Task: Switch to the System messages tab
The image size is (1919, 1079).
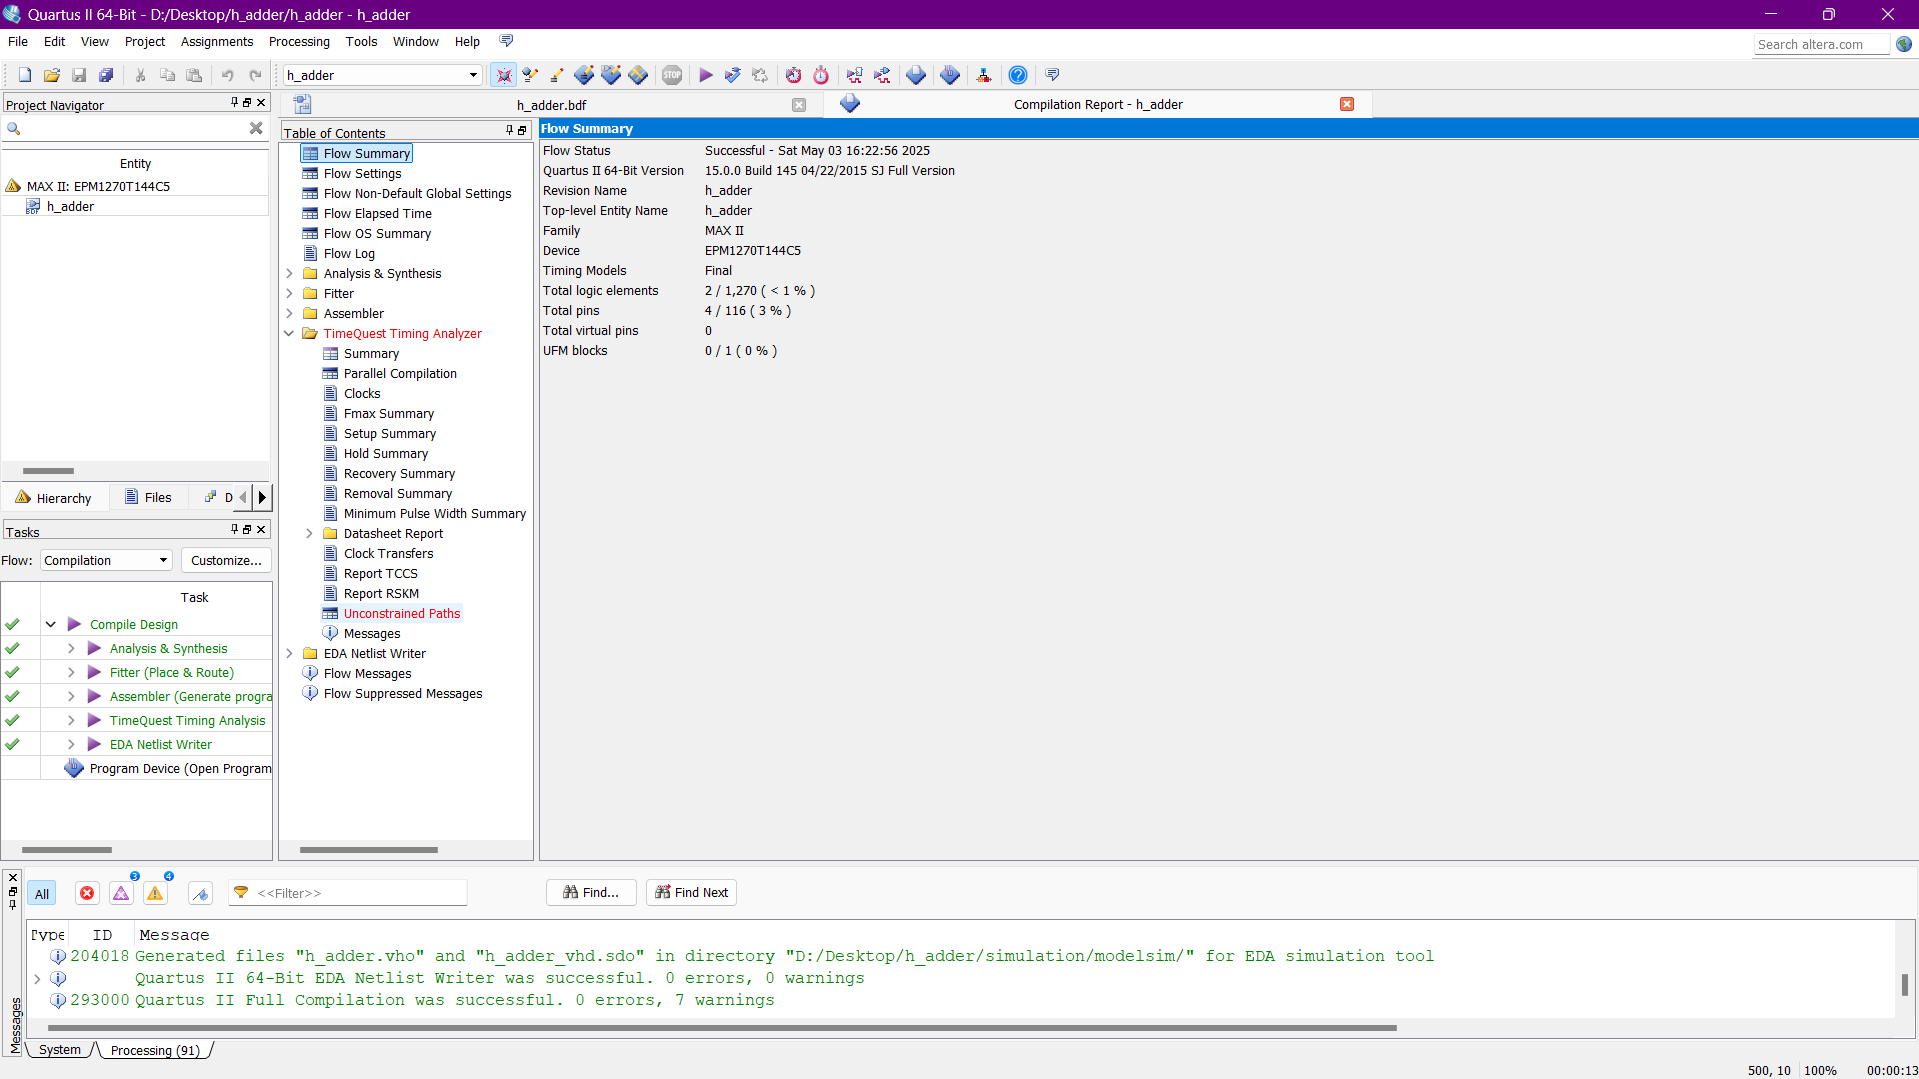Action: (x=60, y=1049)
